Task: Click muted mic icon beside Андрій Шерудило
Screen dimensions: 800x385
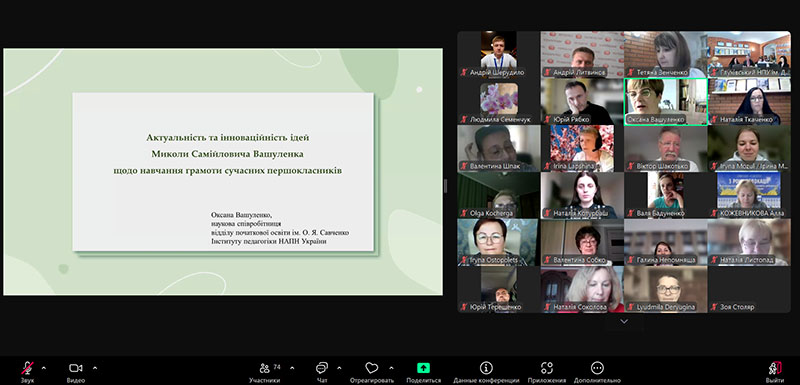Action: 464,72
